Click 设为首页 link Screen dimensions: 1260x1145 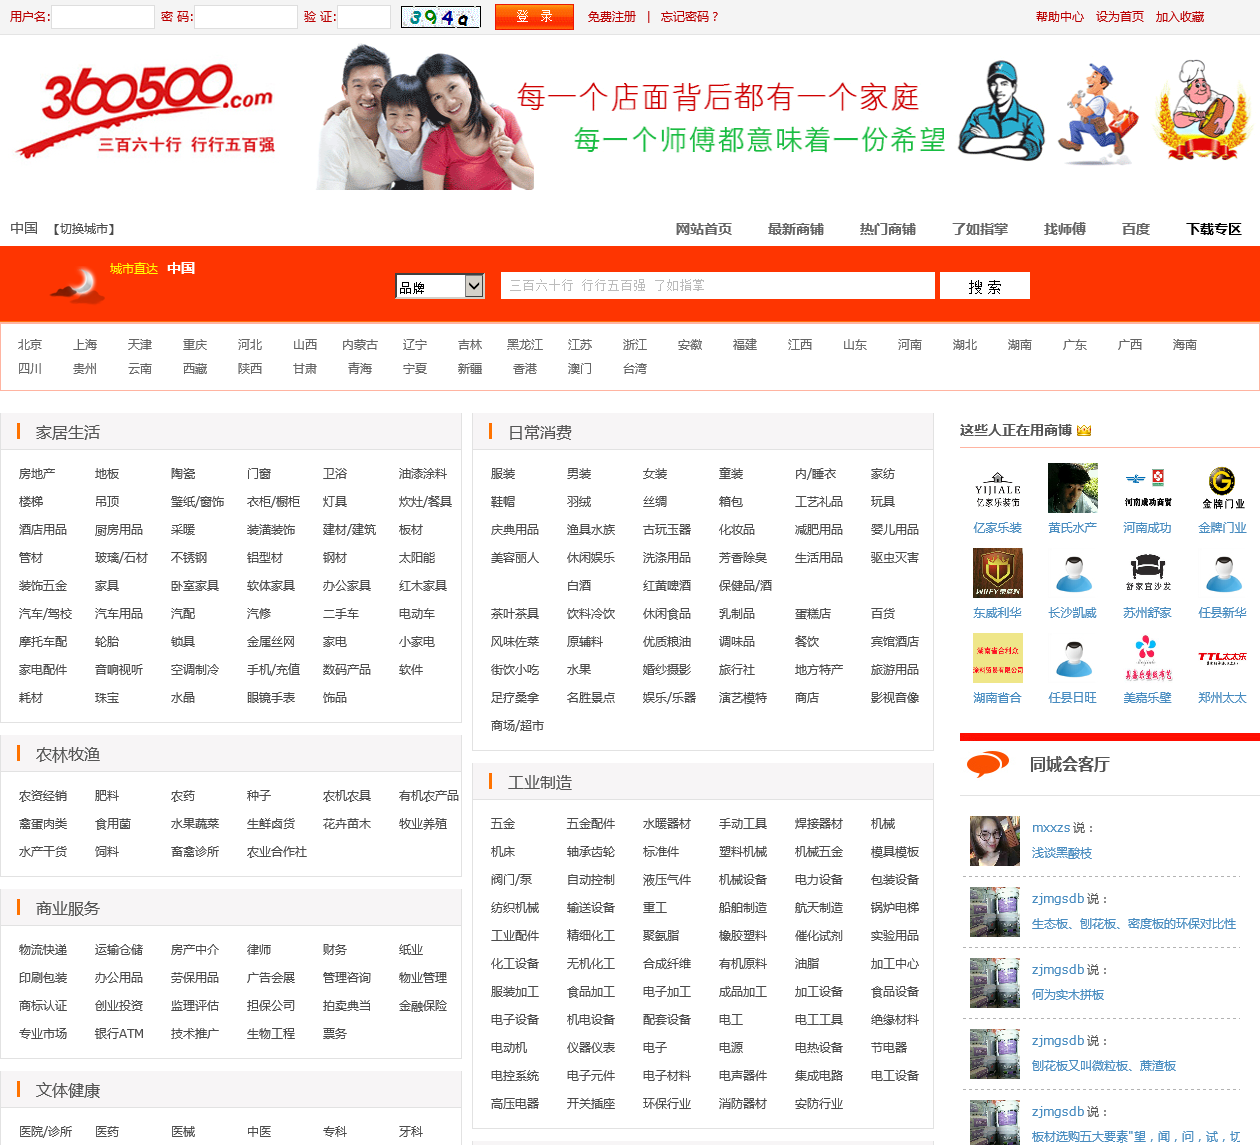point(1119,17)
